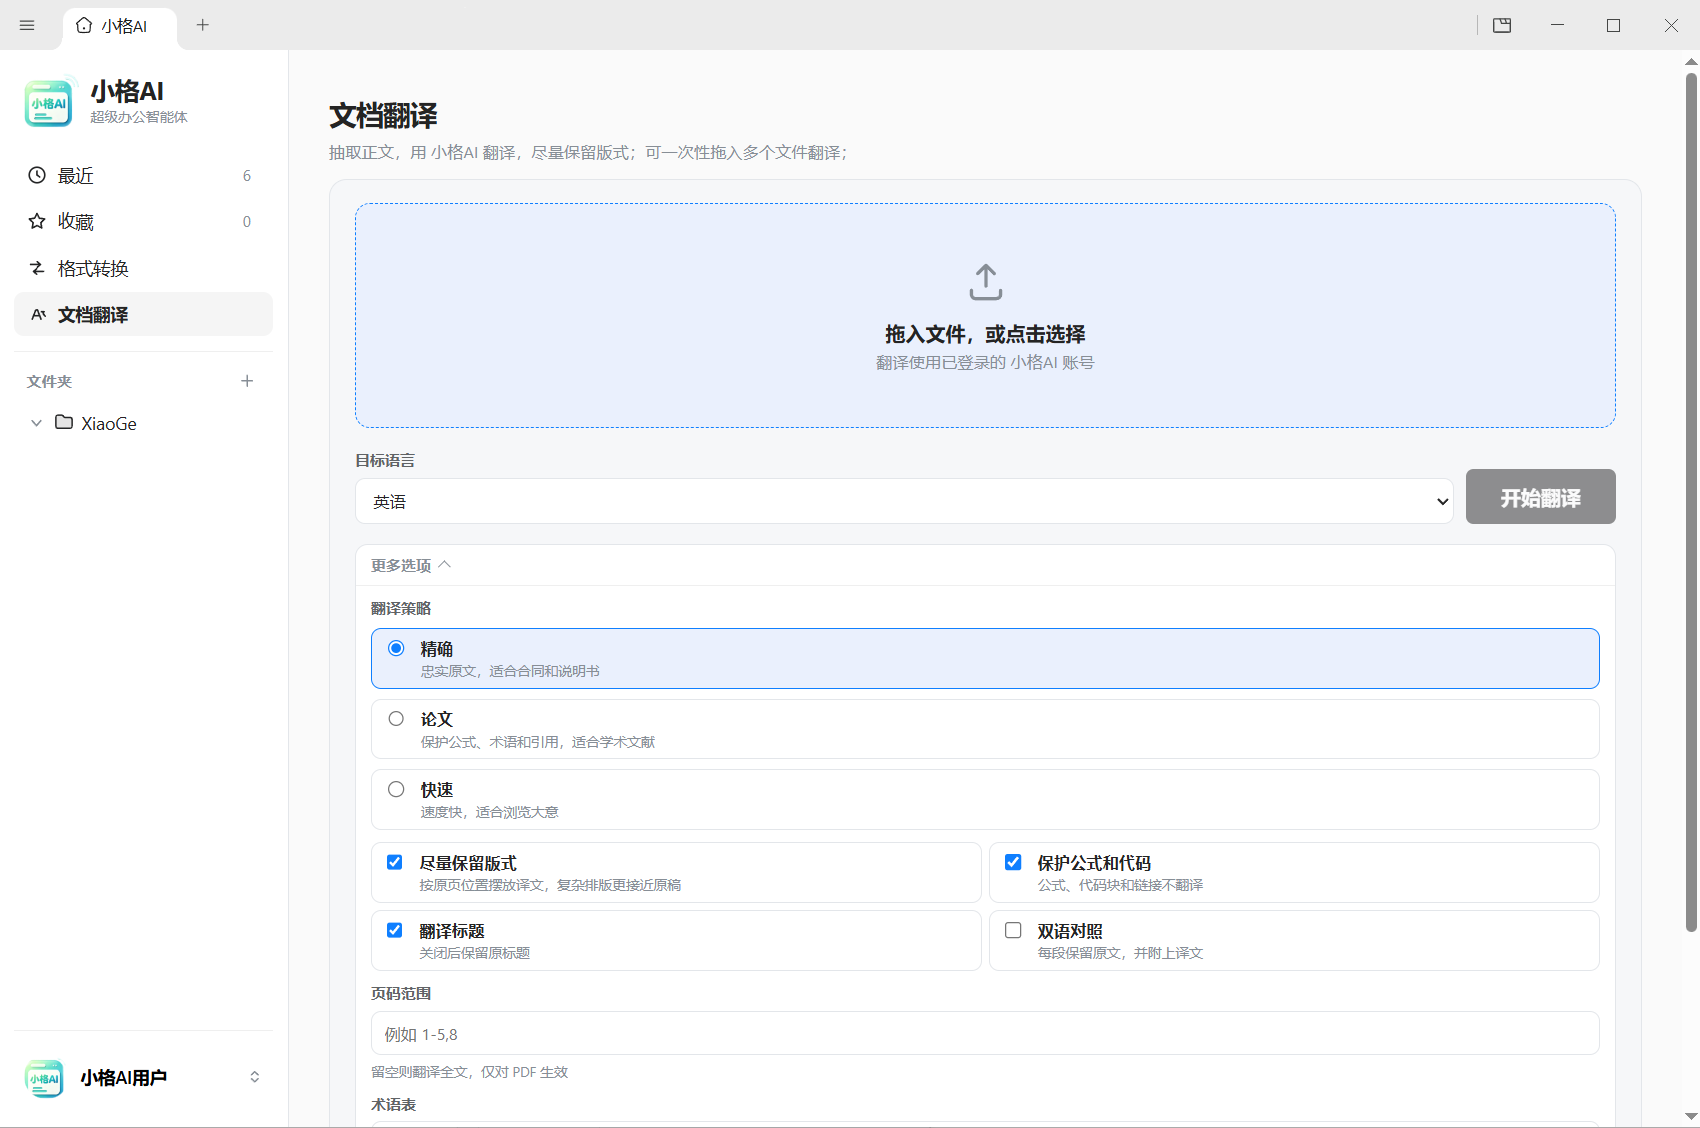This screenshot has height=1128, width=1700.
Task: Click the 术语表 label
Action: click(x=393, y=1105)
